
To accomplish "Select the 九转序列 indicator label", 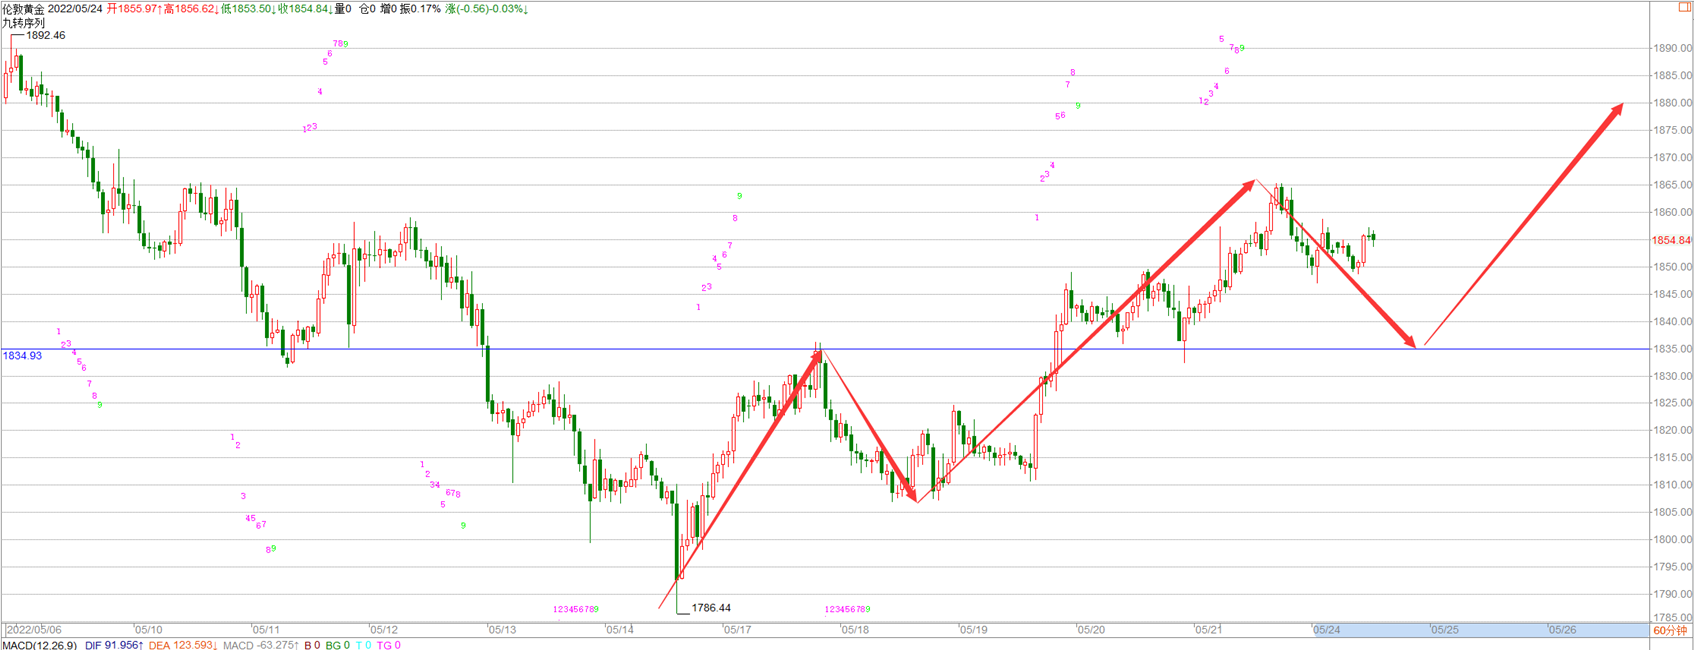I will coord(23,22).
